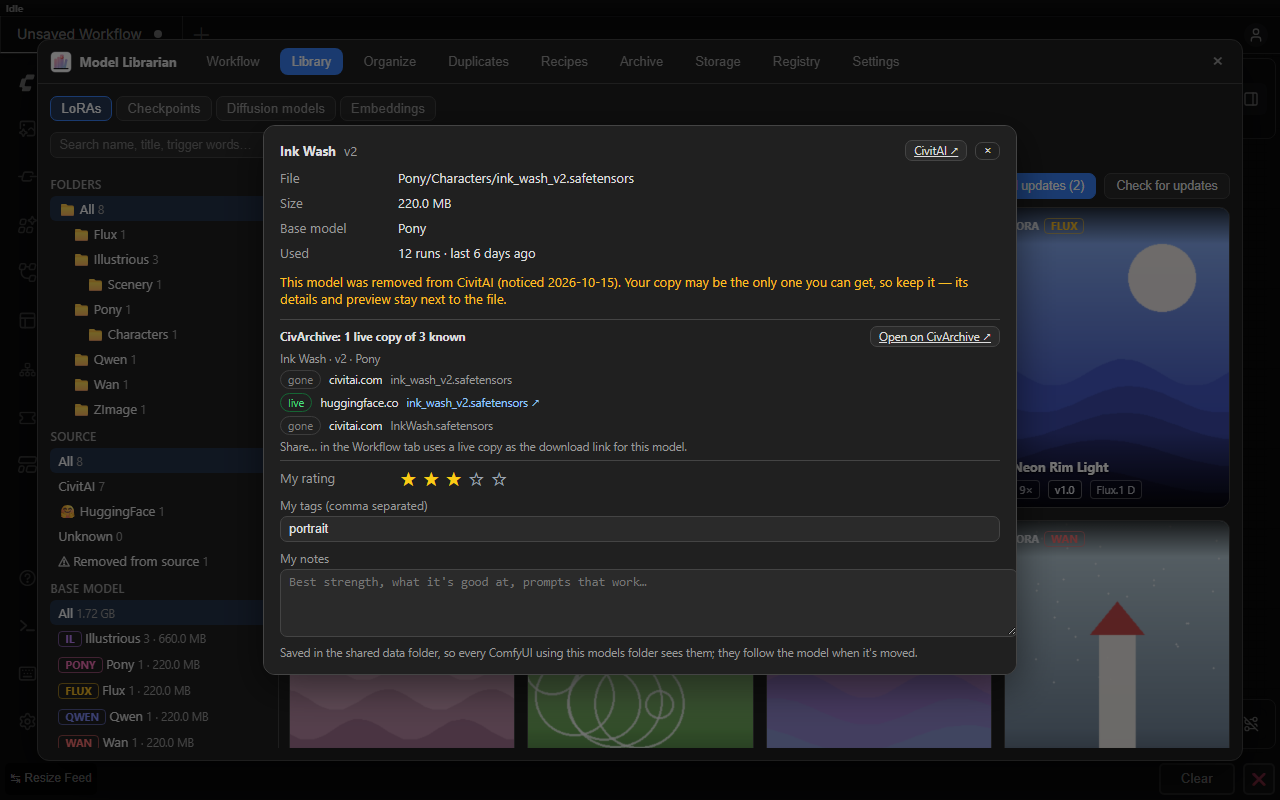The width and height of the screenshot is (1280, 800).
Task: Click the My tags input field
Action: click(640, 529)
